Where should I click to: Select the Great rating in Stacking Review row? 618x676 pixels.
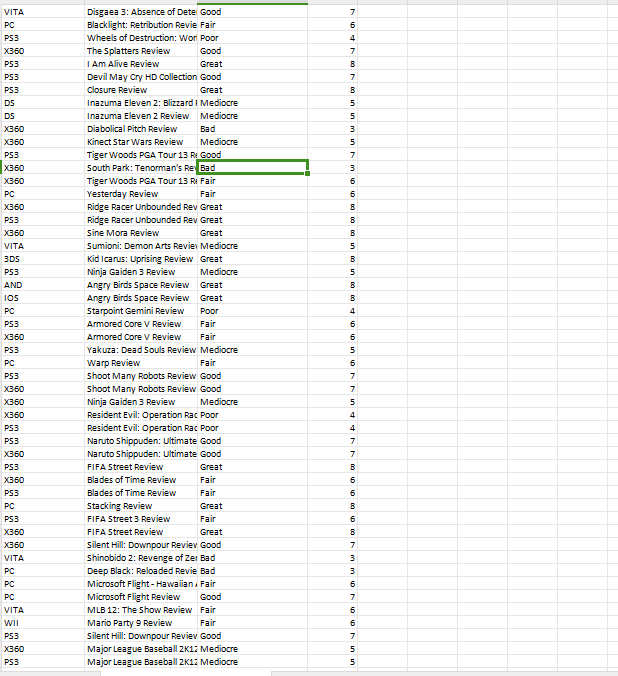253,506
